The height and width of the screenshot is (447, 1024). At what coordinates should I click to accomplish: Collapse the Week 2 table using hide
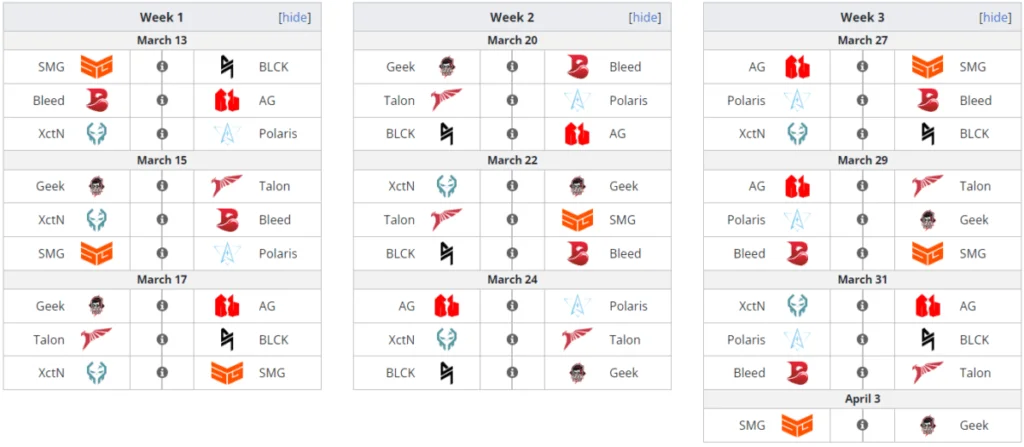click(644, 17)
